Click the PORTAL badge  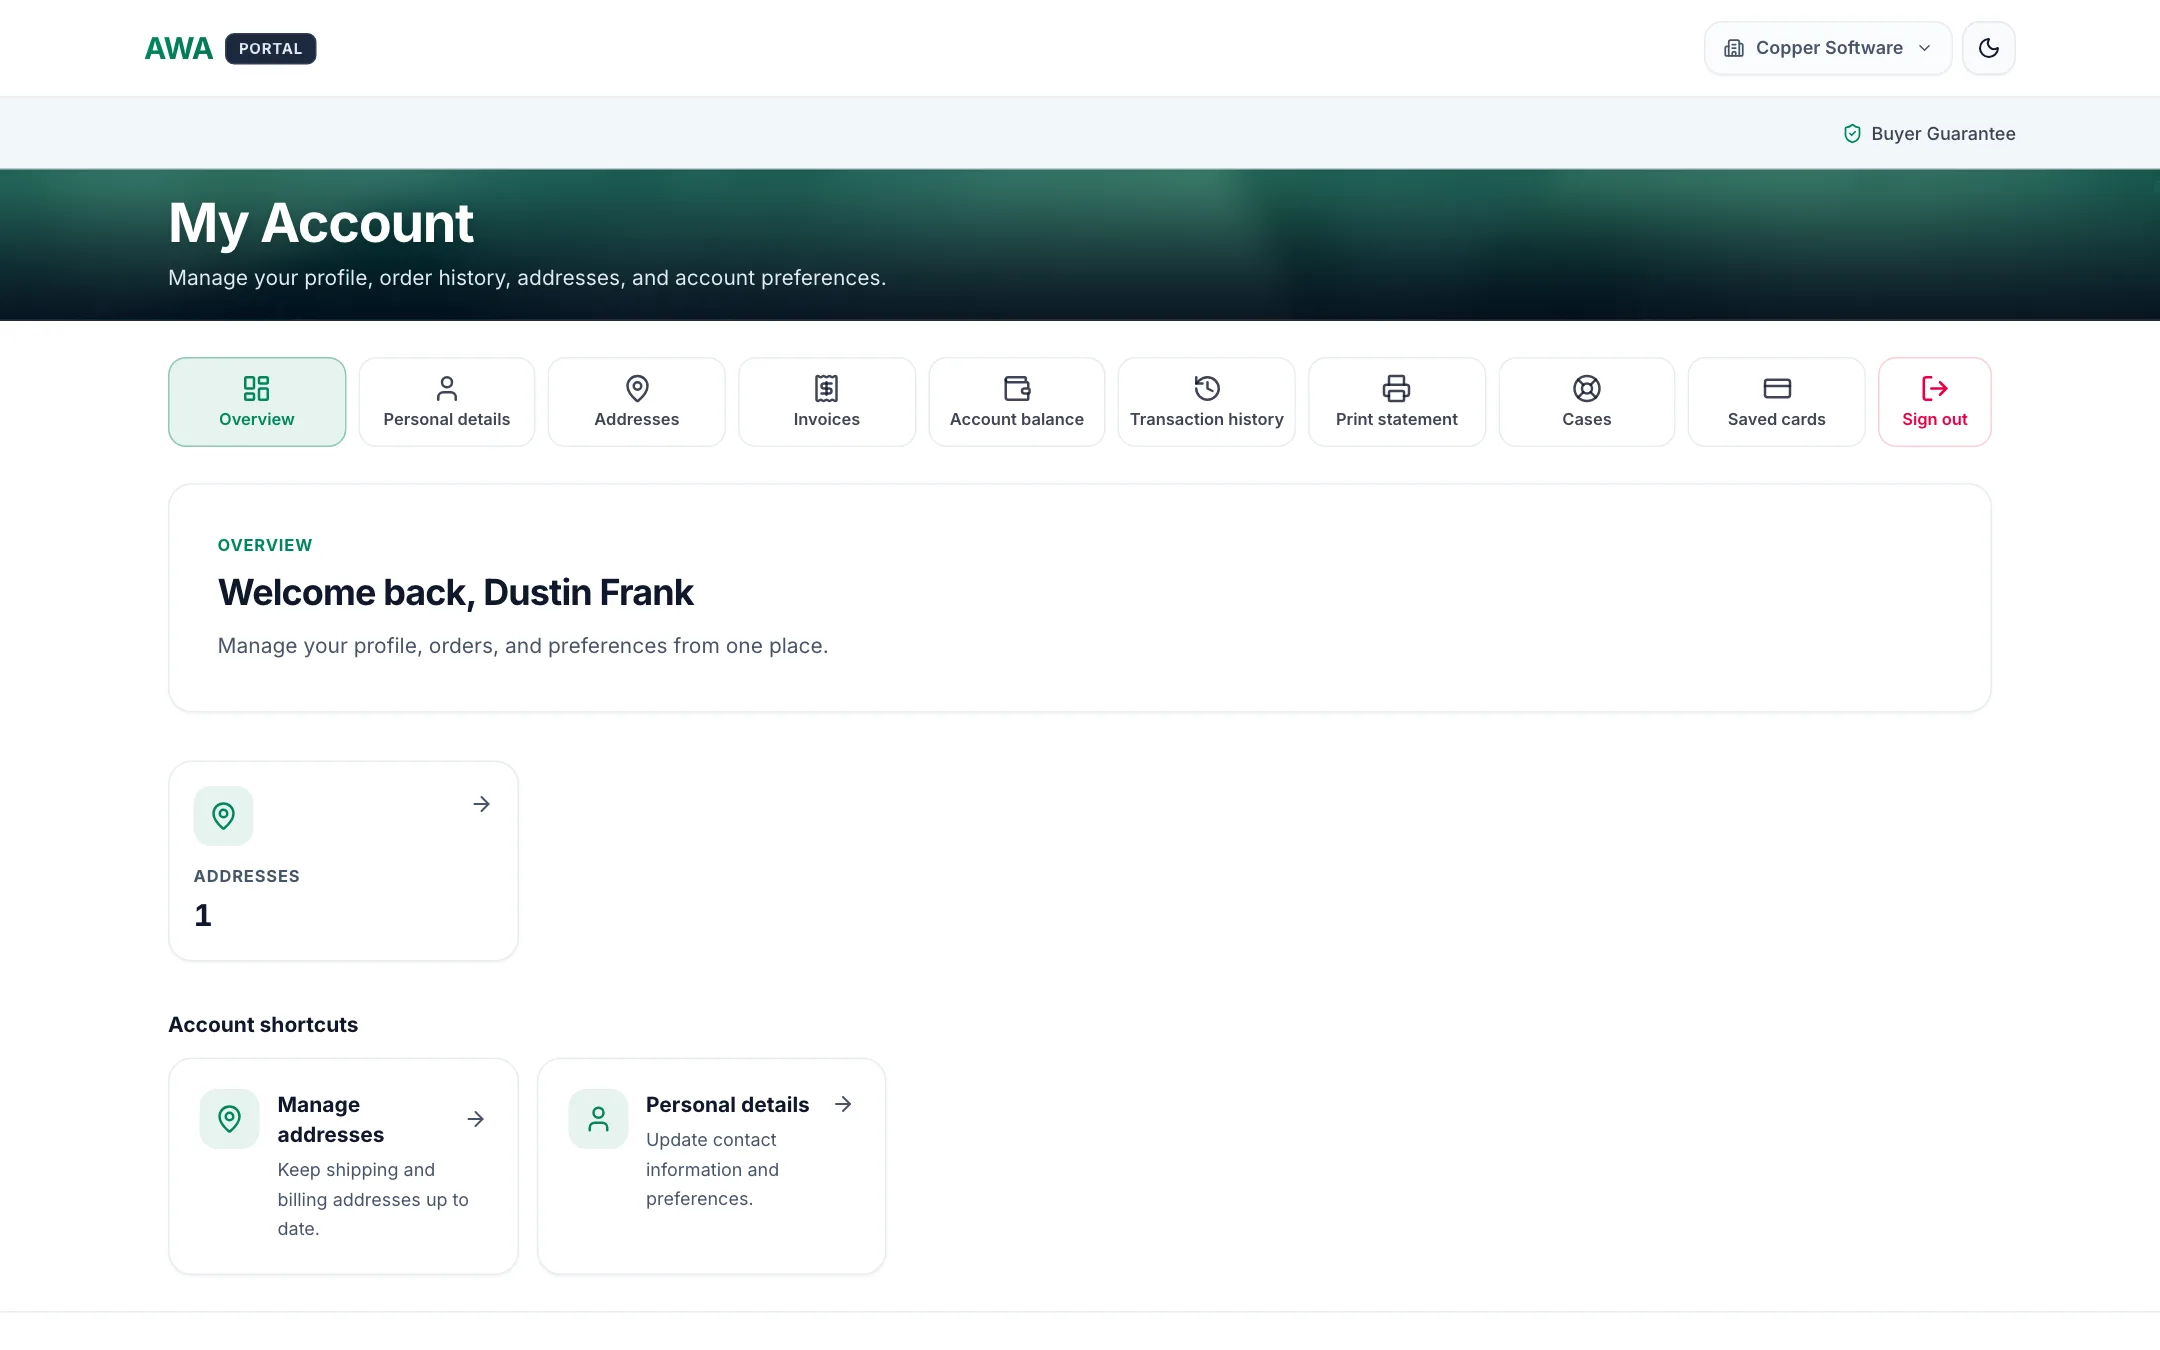[x=270, y=48]
